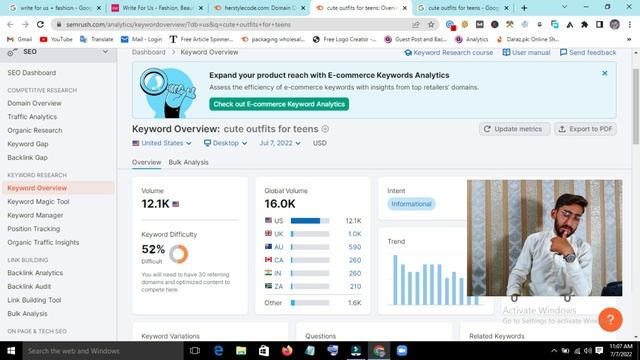
Task: Open Organic Research in sidebar
Action: coord(35,130)
